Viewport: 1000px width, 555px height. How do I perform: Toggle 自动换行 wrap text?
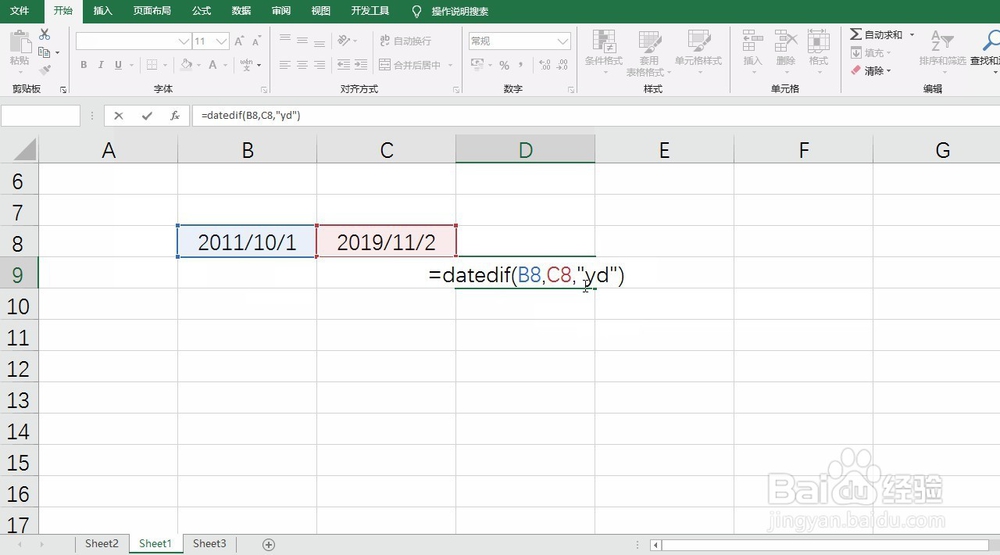tap(405, 41)
